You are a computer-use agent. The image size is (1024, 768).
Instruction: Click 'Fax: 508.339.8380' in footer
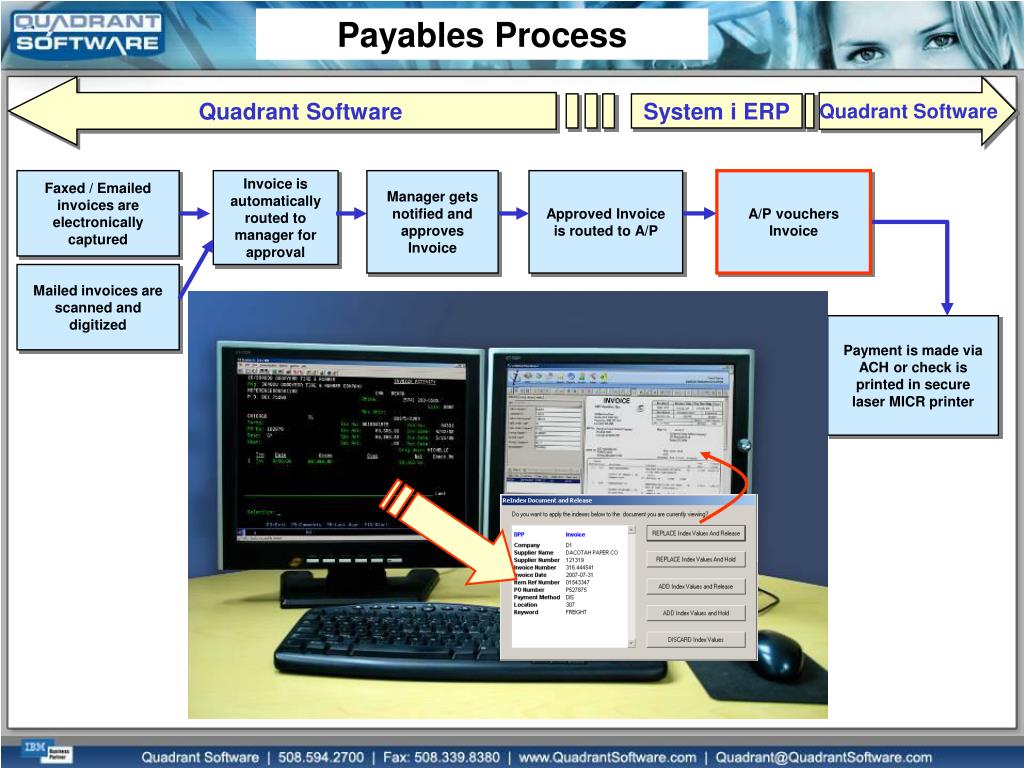click(441, 758)
